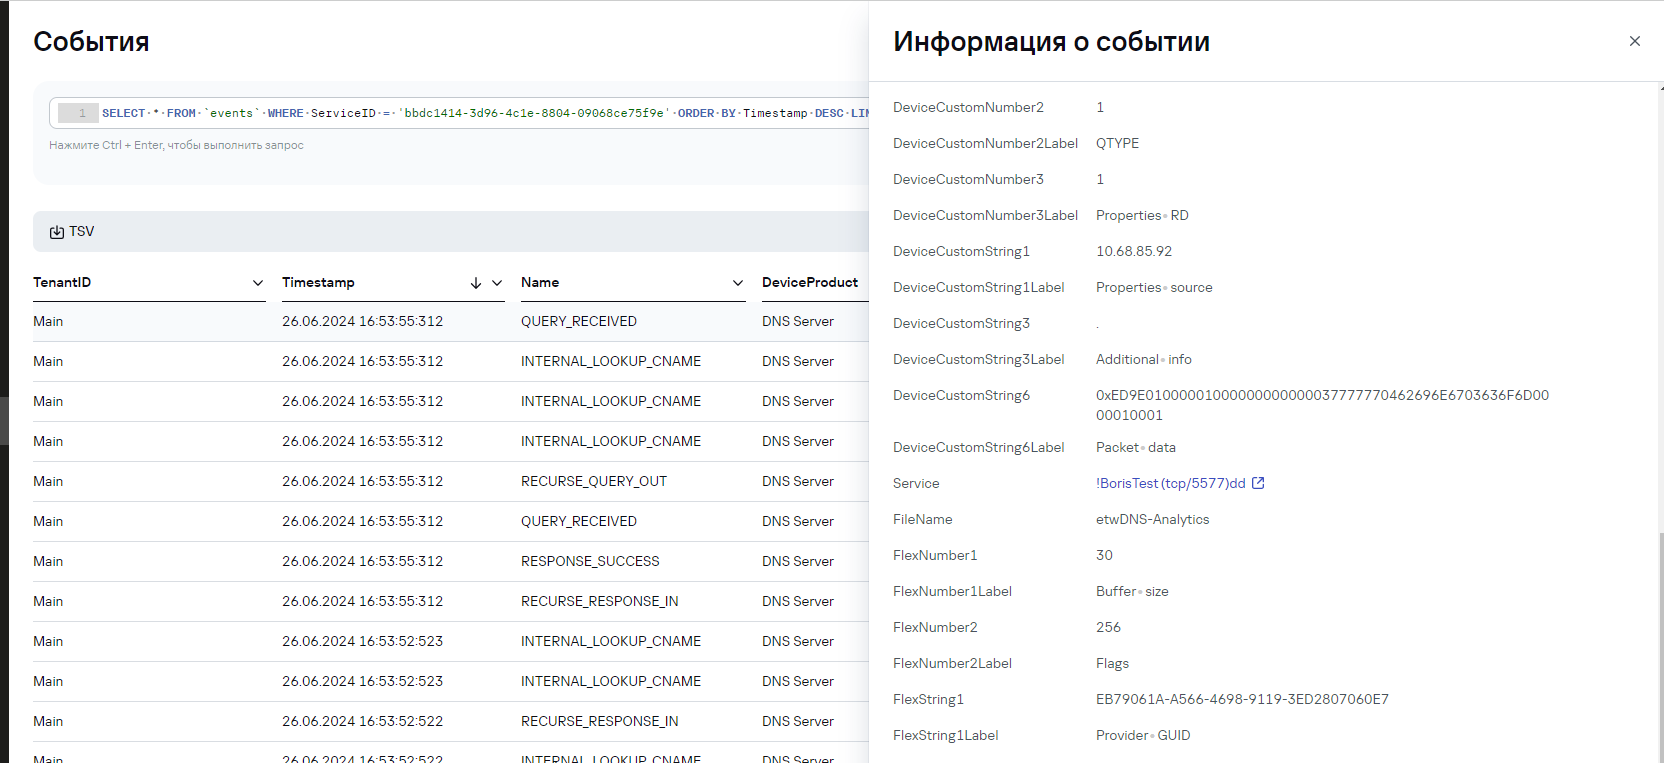The height and width of the screenshot is (763, 1664).
Task: Click into the SQL query input field
Action: pyautogui.click(x=460, y=113)
